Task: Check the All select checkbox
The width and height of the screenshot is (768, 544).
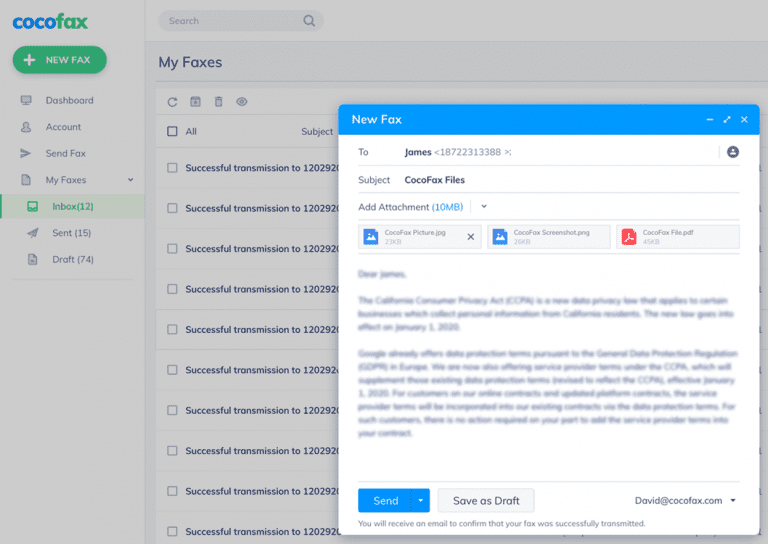Action: click(x=172, y=131)
